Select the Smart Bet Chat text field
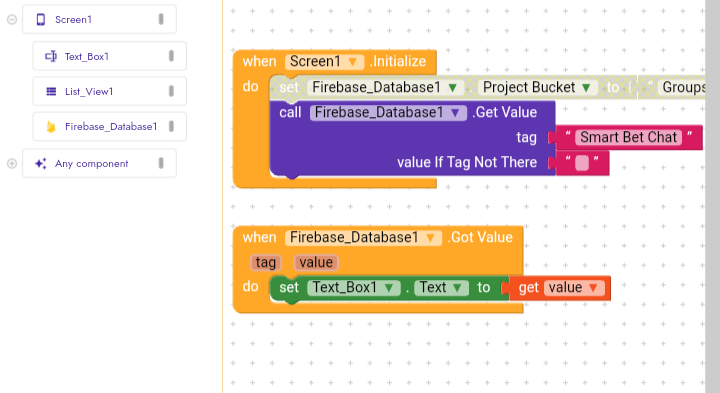 tap(628, 137)
